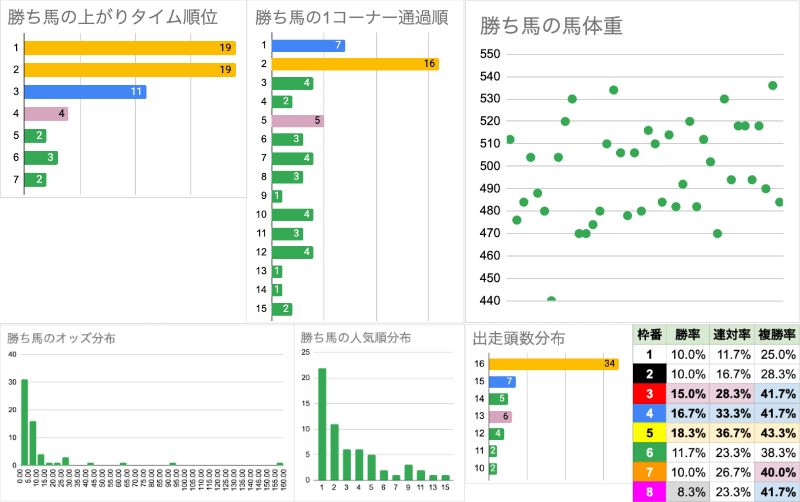Select the magenta 枠番 8 cell
The height and width of the screenshot is (502, 800).
pos(650,491)
